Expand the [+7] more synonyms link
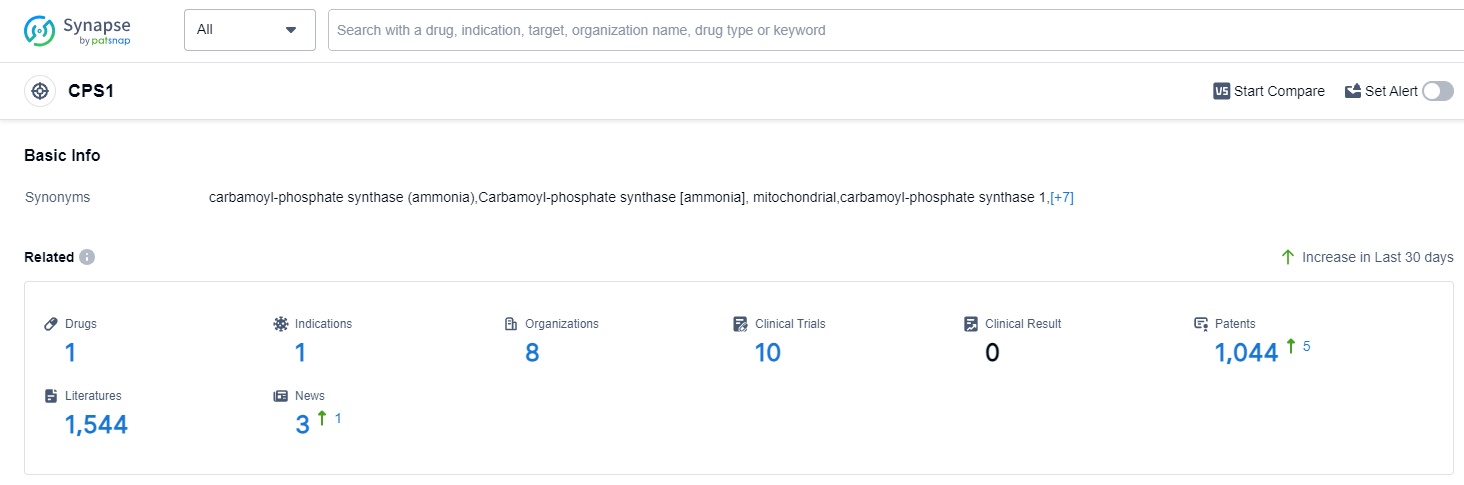The width and height of the screenshot is (1464, 485). pyautogui.click(x=1062, y=197)
